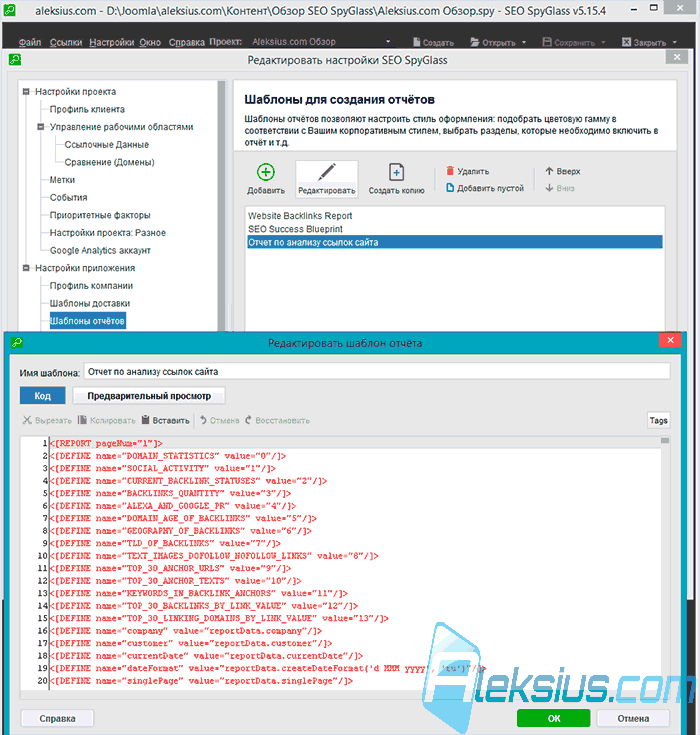Screen dimensions: 700x735
Task: Collapse the Project settings tree node
Action: (x=27, y=91)
